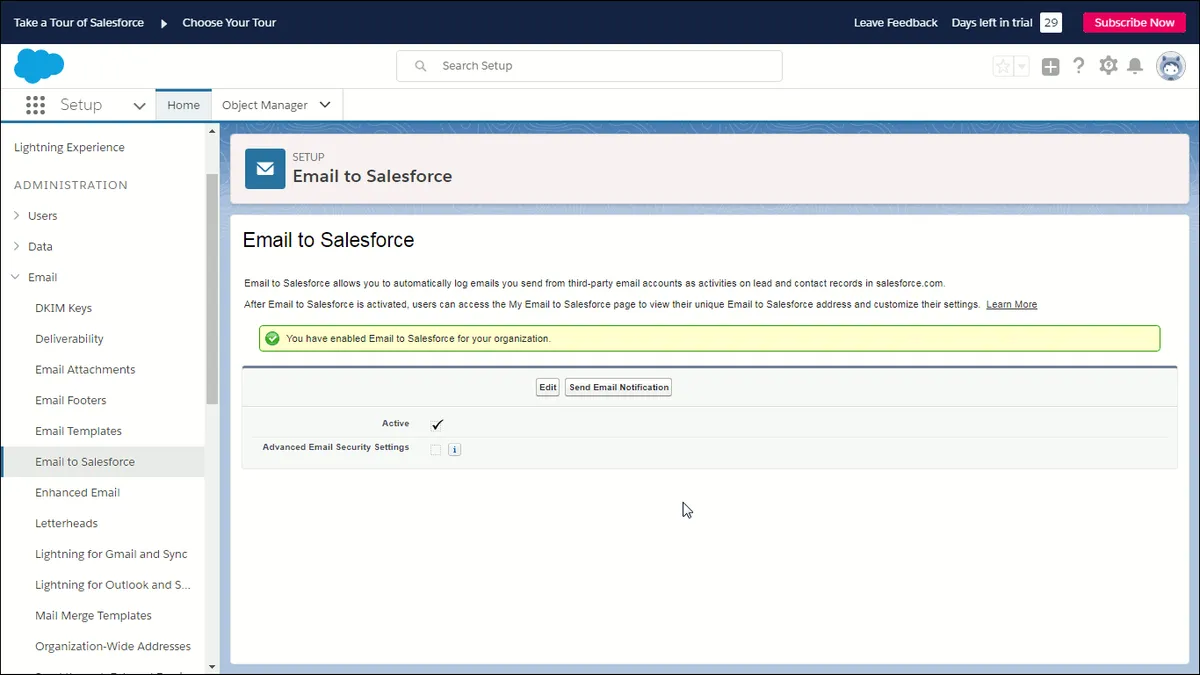Open the Setup app menu chevron
The width and height of the screenshot is (1200, 675).
click(x=139, y=106)
